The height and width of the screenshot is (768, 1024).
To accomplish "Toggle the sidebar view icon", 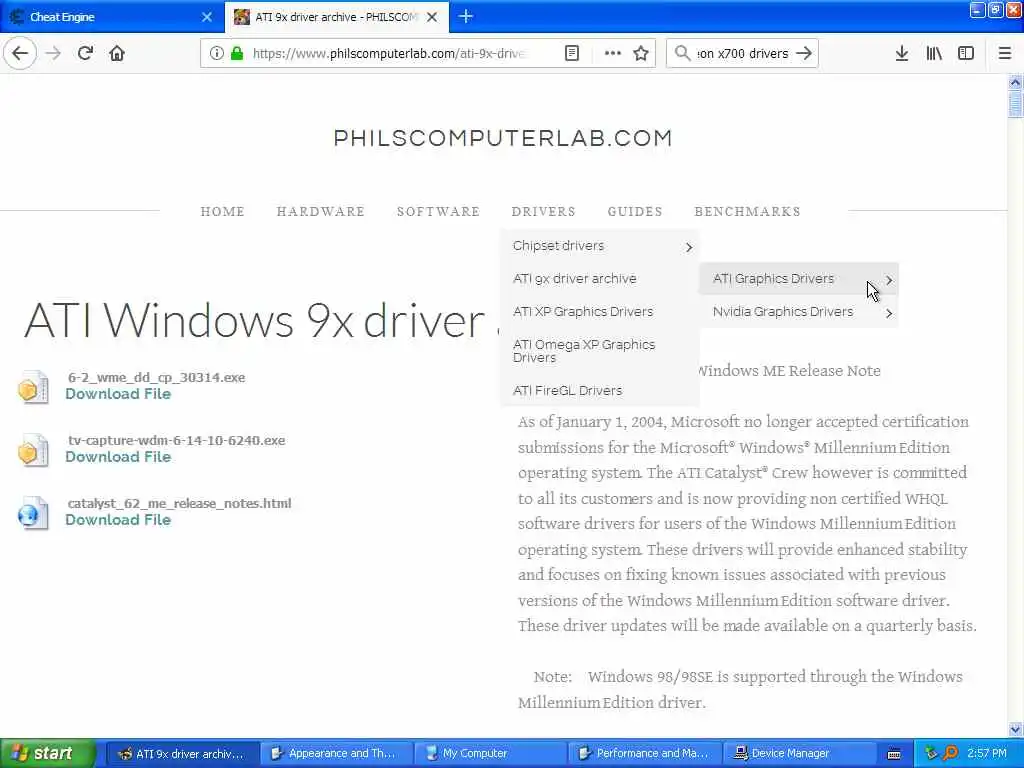I will point(966,53).
